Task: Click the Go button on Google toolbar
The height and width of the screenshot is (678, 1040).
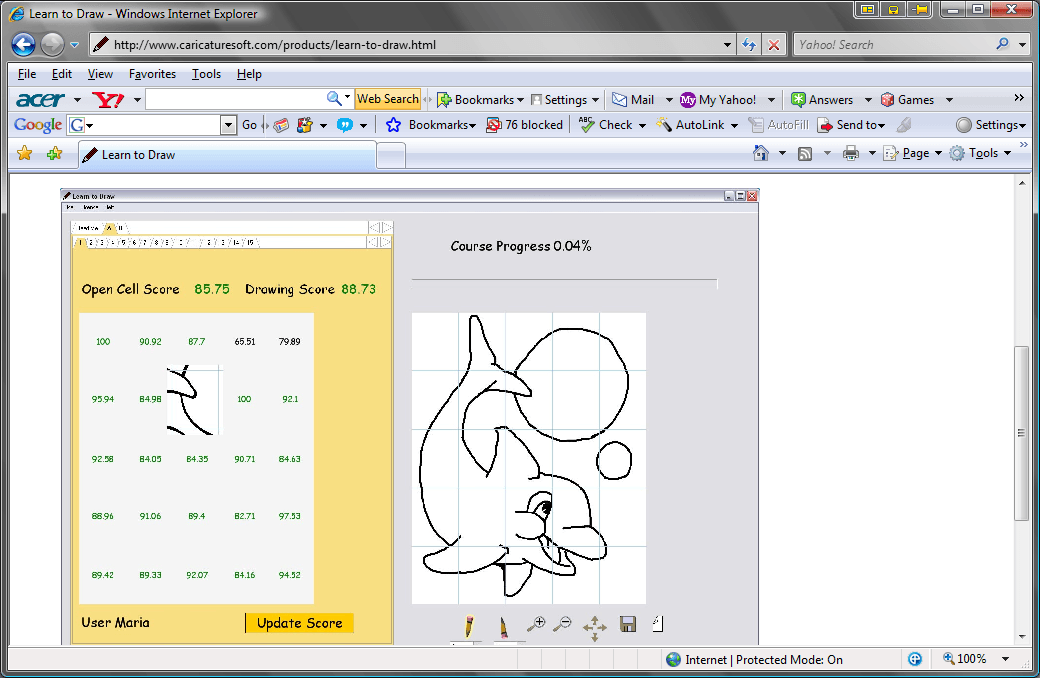Action: click(249, 125)
